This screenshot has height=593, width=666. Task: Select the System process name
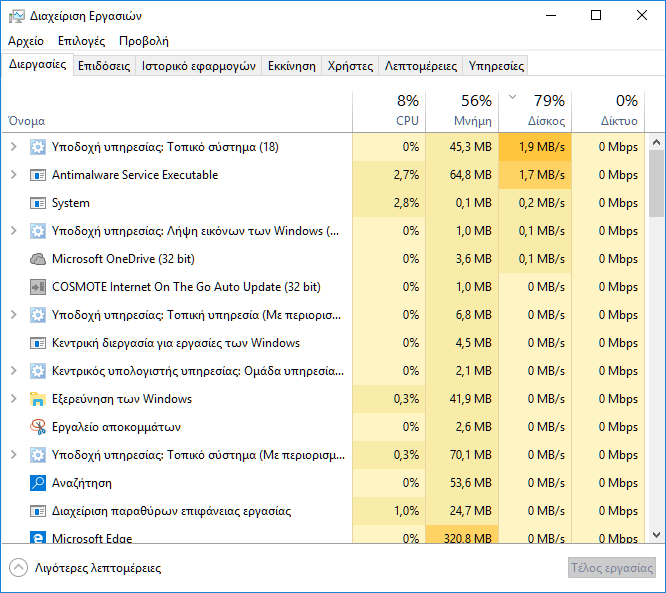tap(71, 203)
